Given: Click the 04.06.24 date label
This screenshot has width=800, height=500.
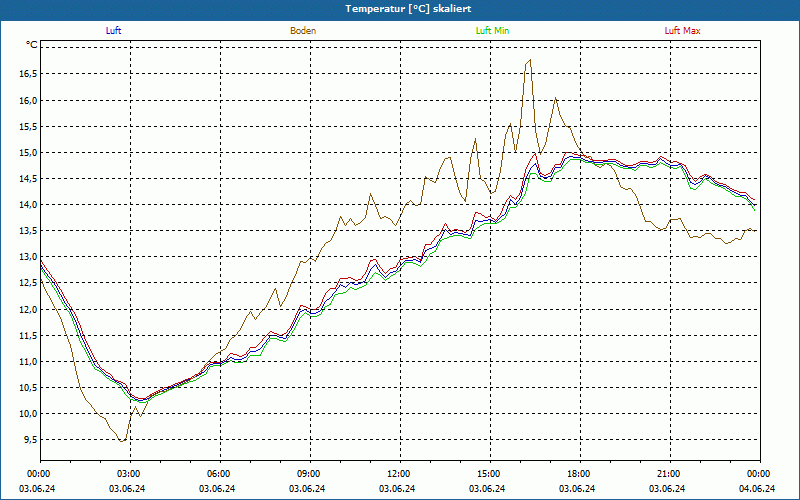Looking at the screenshot, I should 757,488.
